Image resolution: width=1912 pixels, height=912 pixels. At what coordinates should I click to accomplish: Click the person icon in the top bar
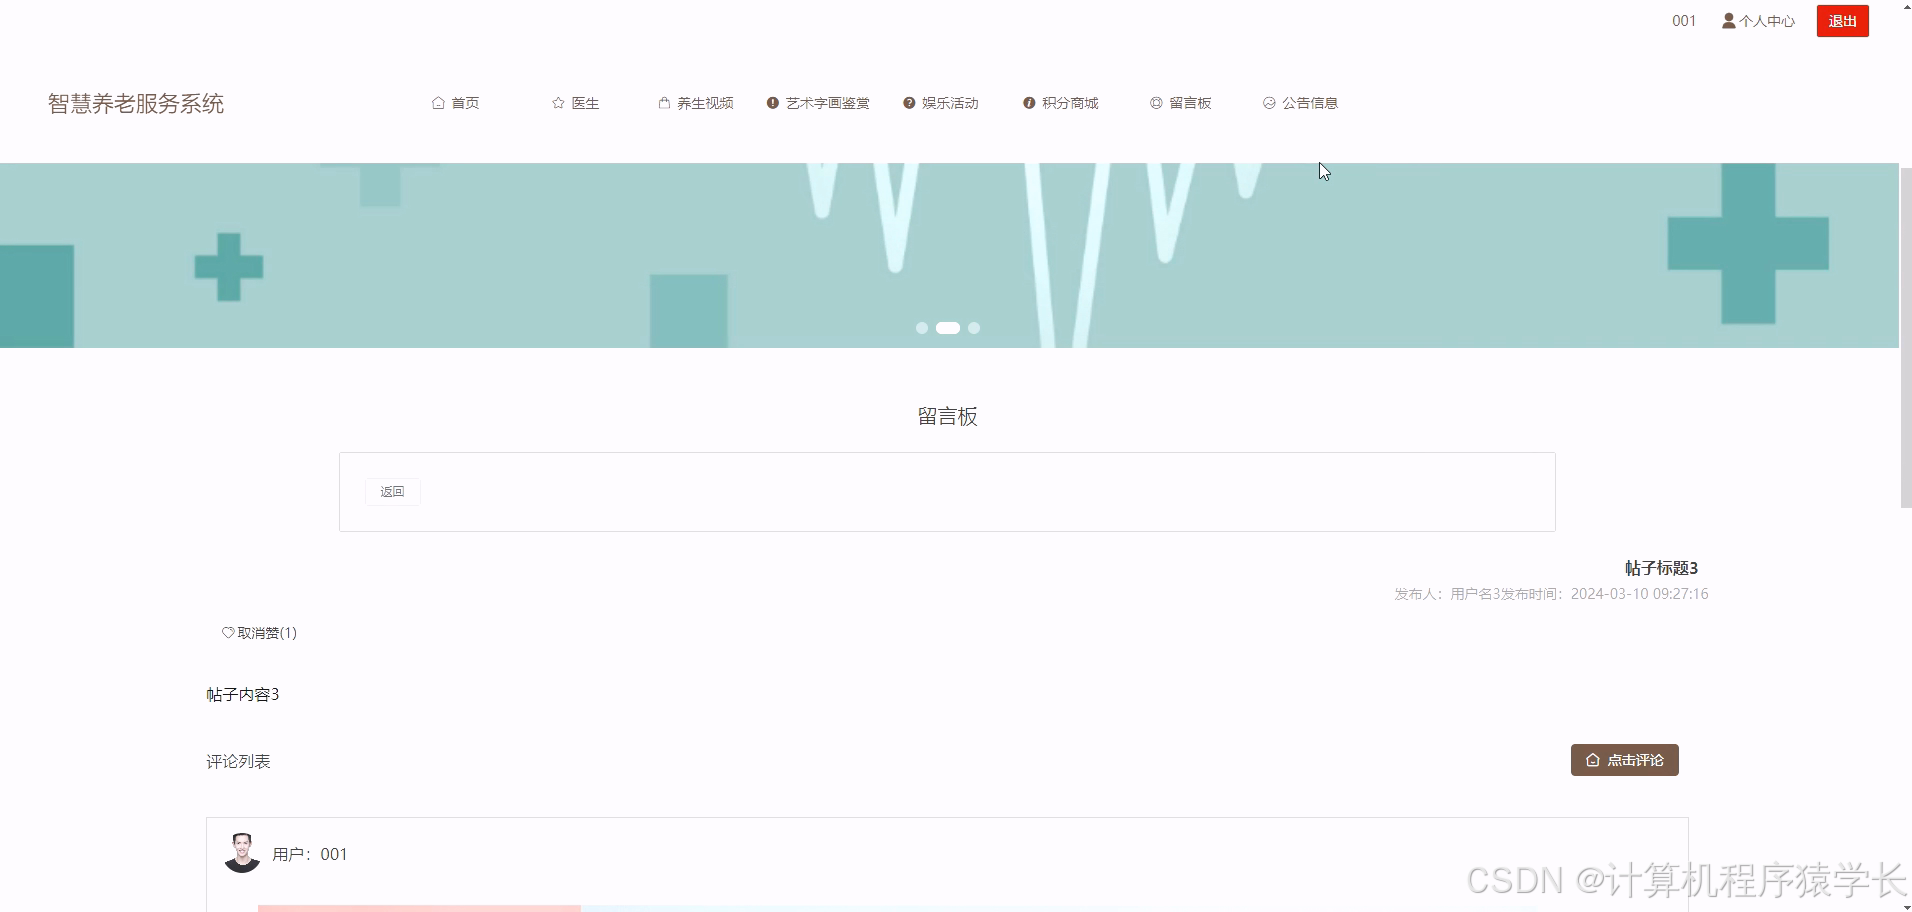pos(1727,20)
